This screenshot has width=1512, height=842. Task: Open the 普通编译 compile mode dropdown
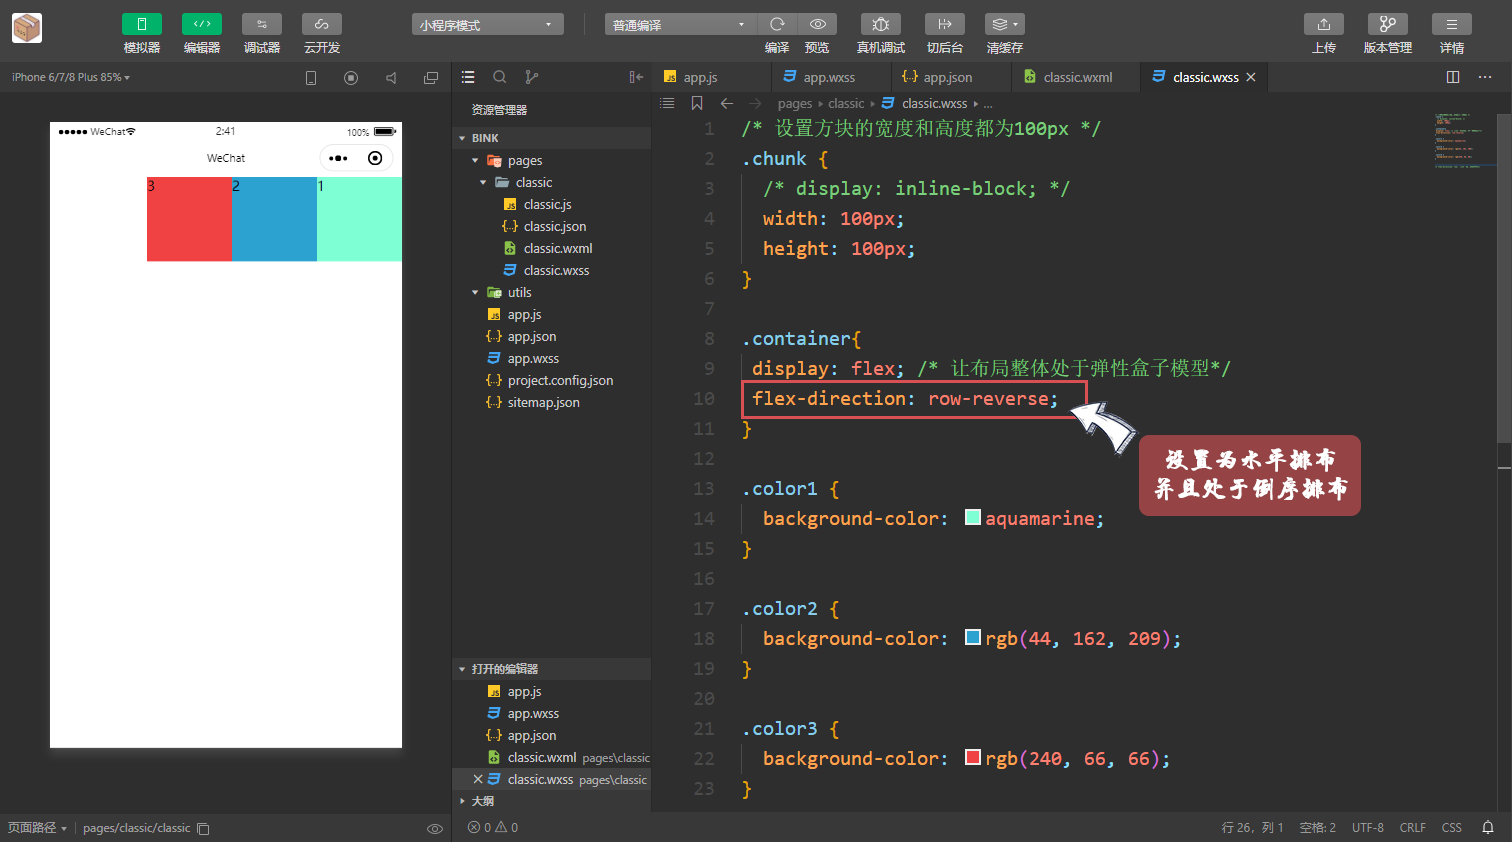click(680, 22)
